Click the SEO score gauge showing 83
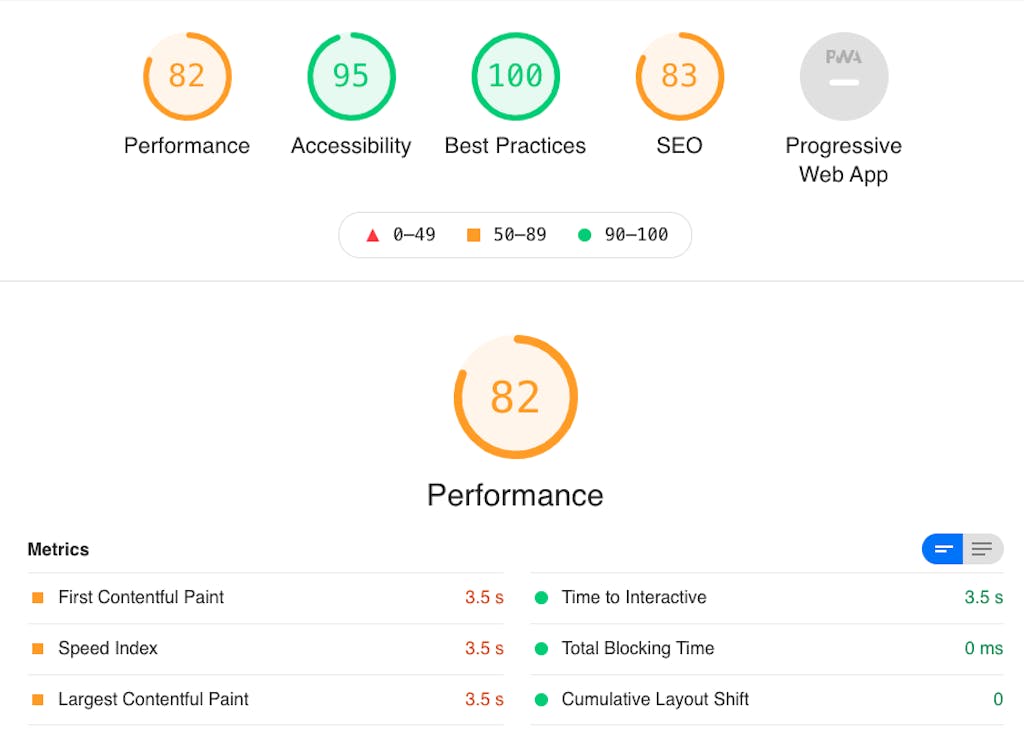The height and width of the screenshot is (733, 1024). [x=679, y=76]
